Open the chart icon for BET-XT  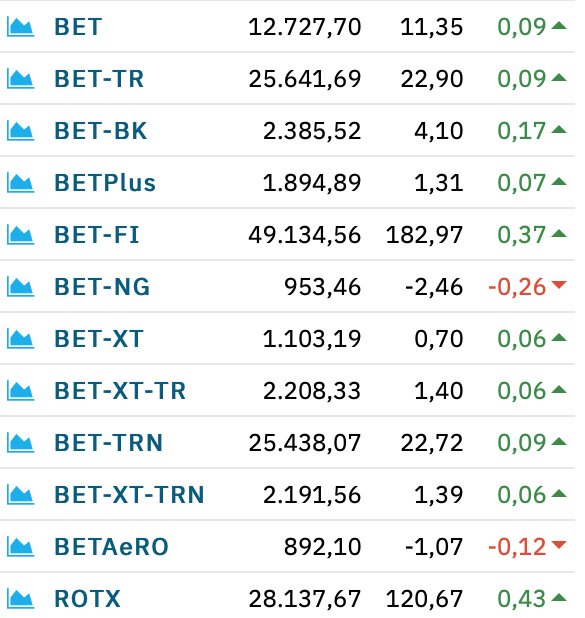(21, 339)
